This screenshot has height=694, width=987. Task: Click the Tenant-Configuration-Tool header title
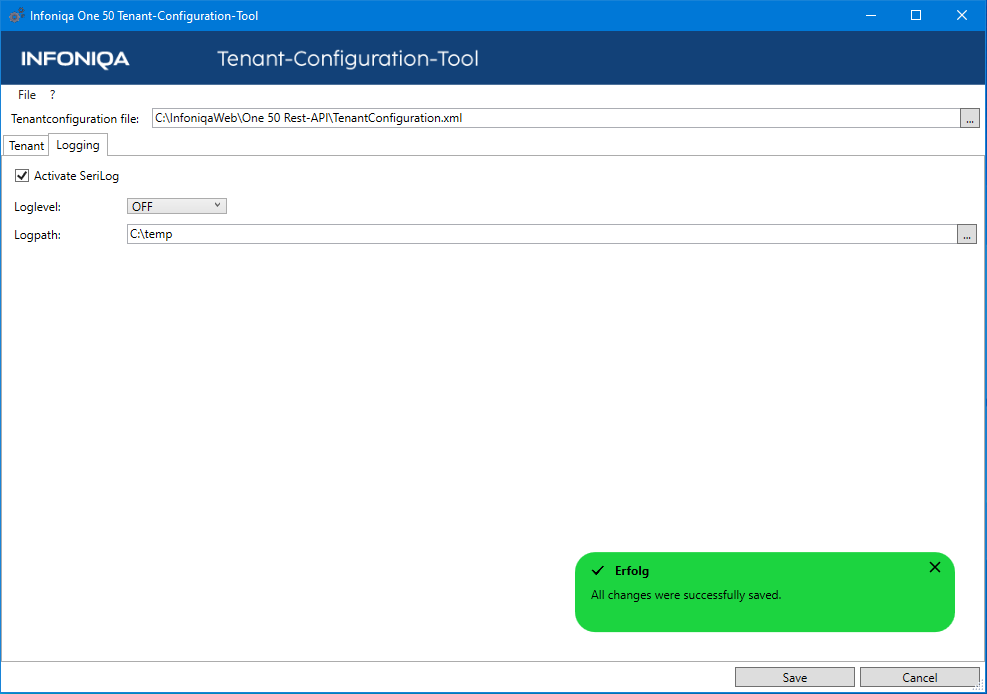tap(347, 59)
